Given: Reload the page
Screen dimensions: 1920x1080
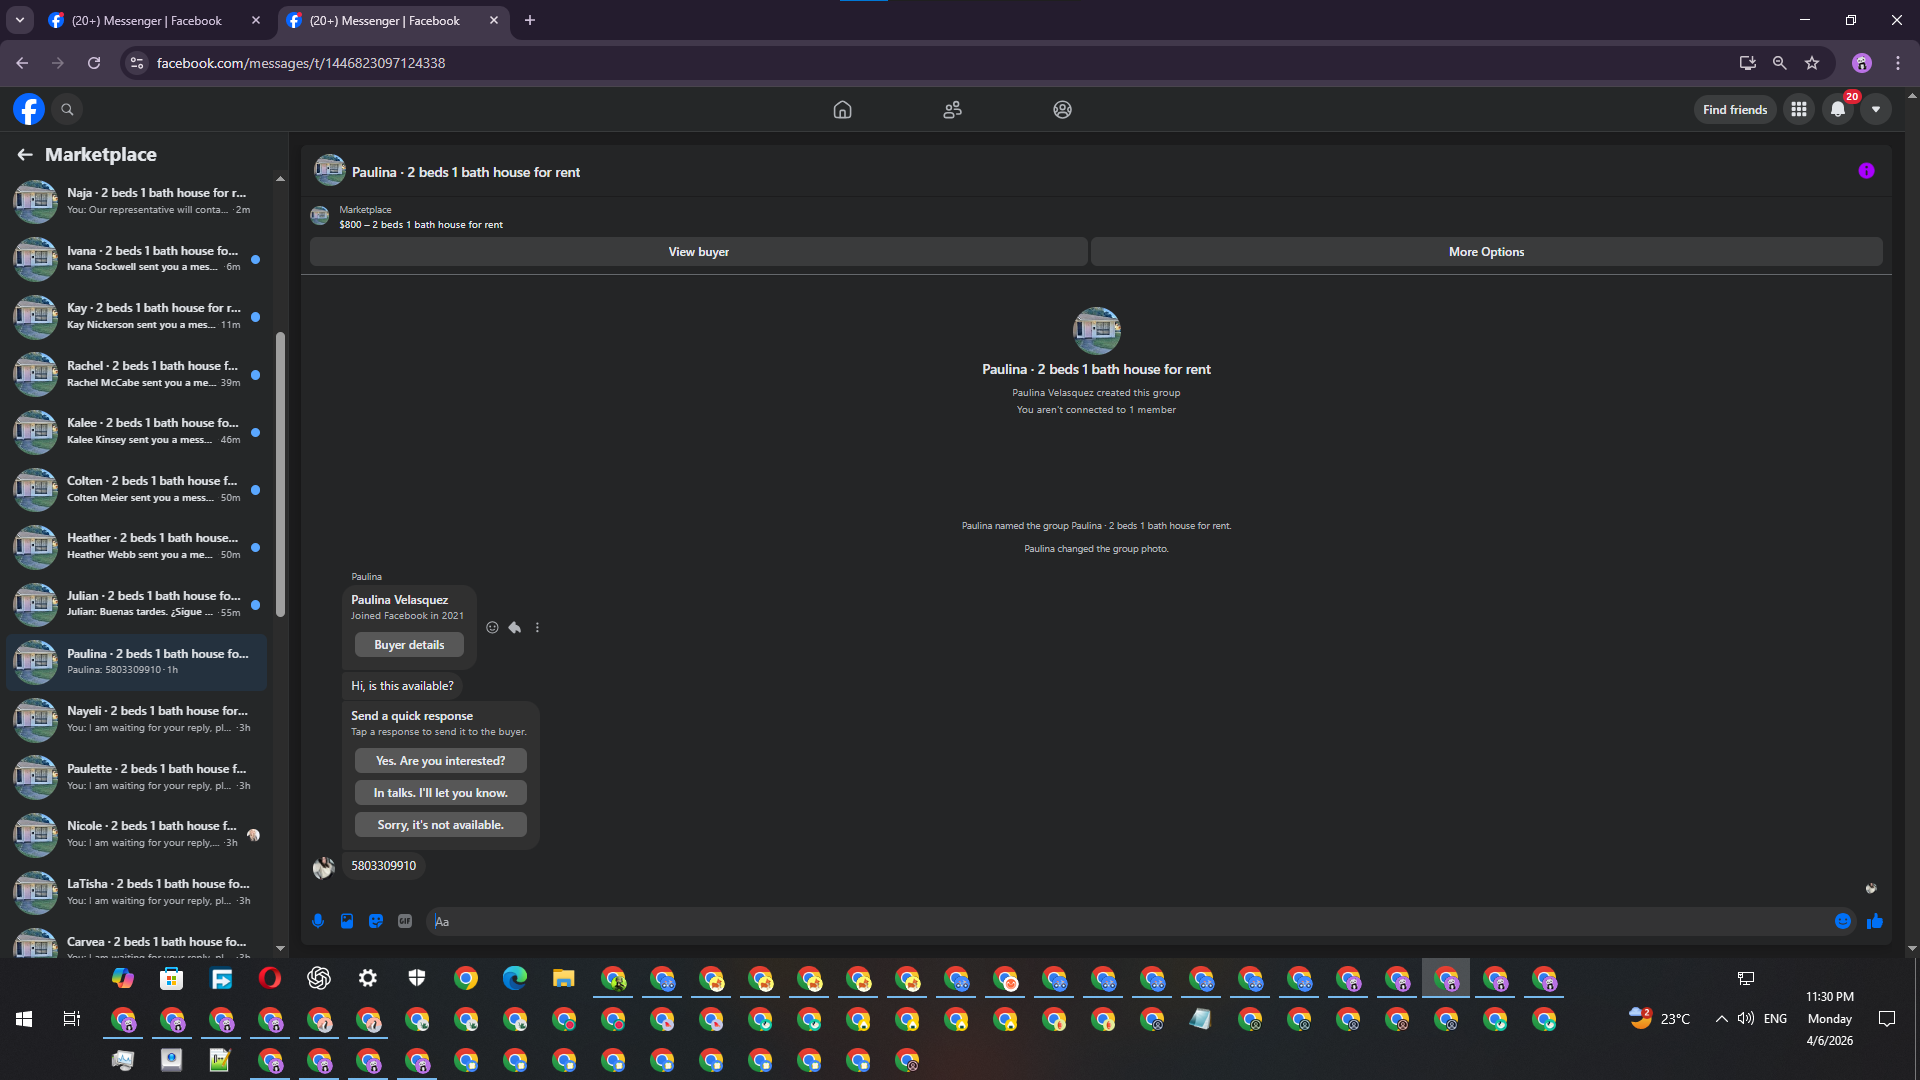Looking at the screenshot, I should point(94,63).
